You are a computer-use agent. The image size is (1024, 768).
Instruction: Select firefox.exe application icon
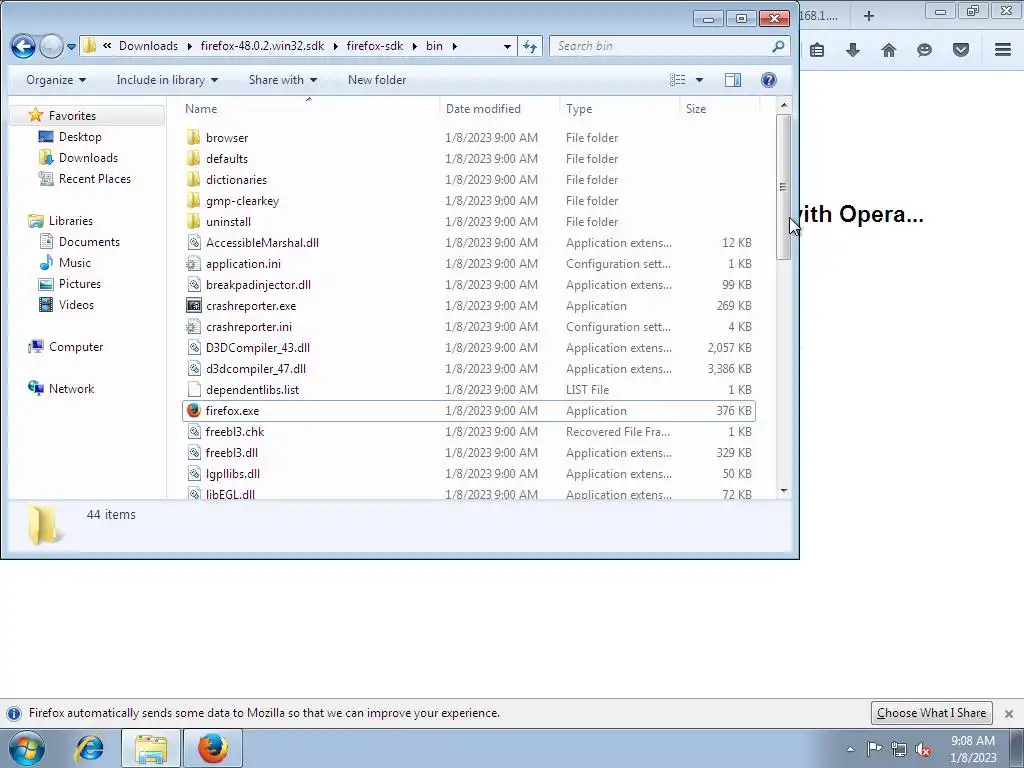point(193,411)
